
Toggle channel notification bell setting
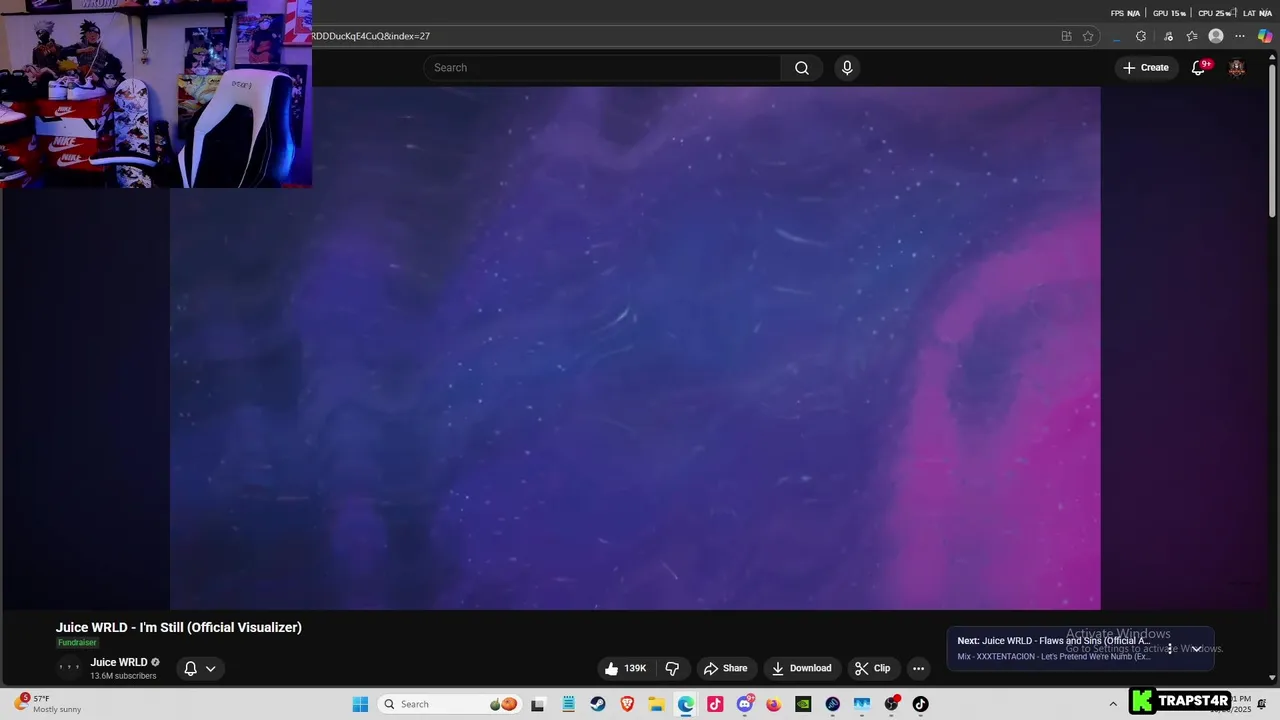point(190,668)
